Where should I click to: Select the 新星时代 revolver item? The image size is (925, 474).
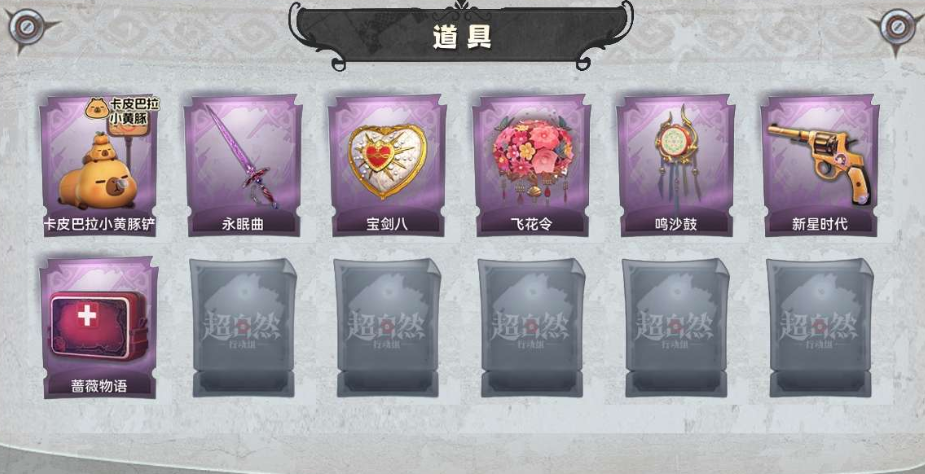[819, 165]
